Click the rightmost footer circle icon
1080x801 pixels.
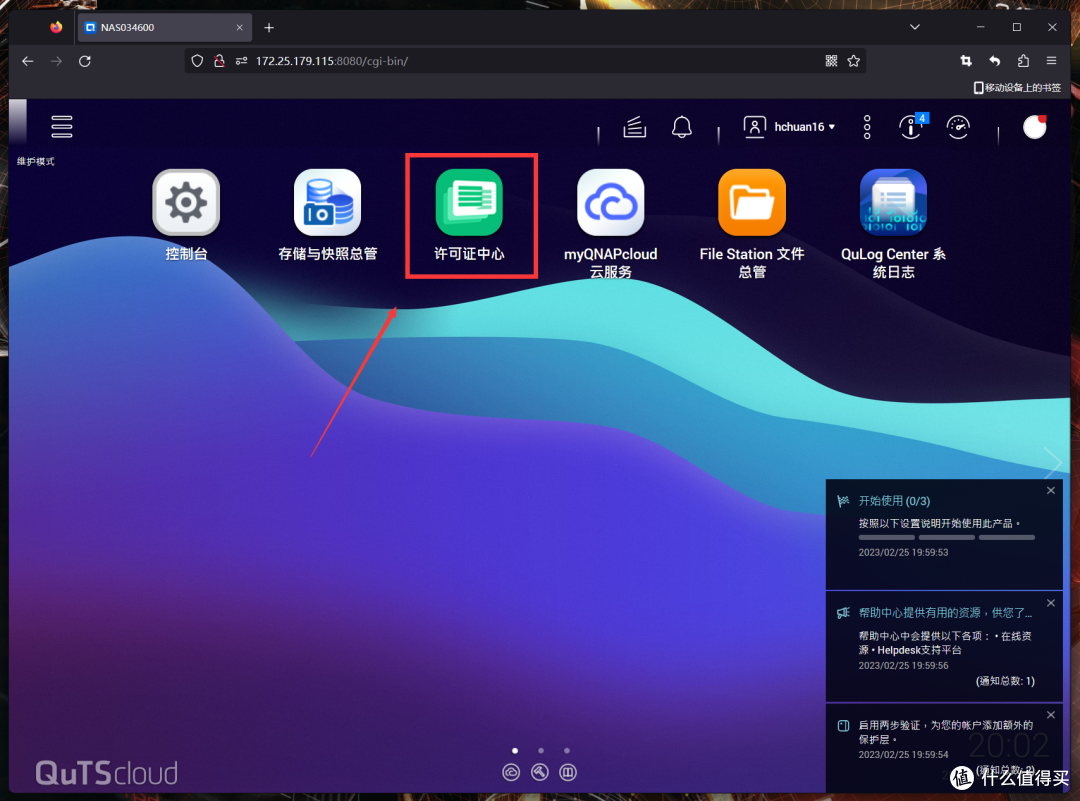(x=568, y=772)
